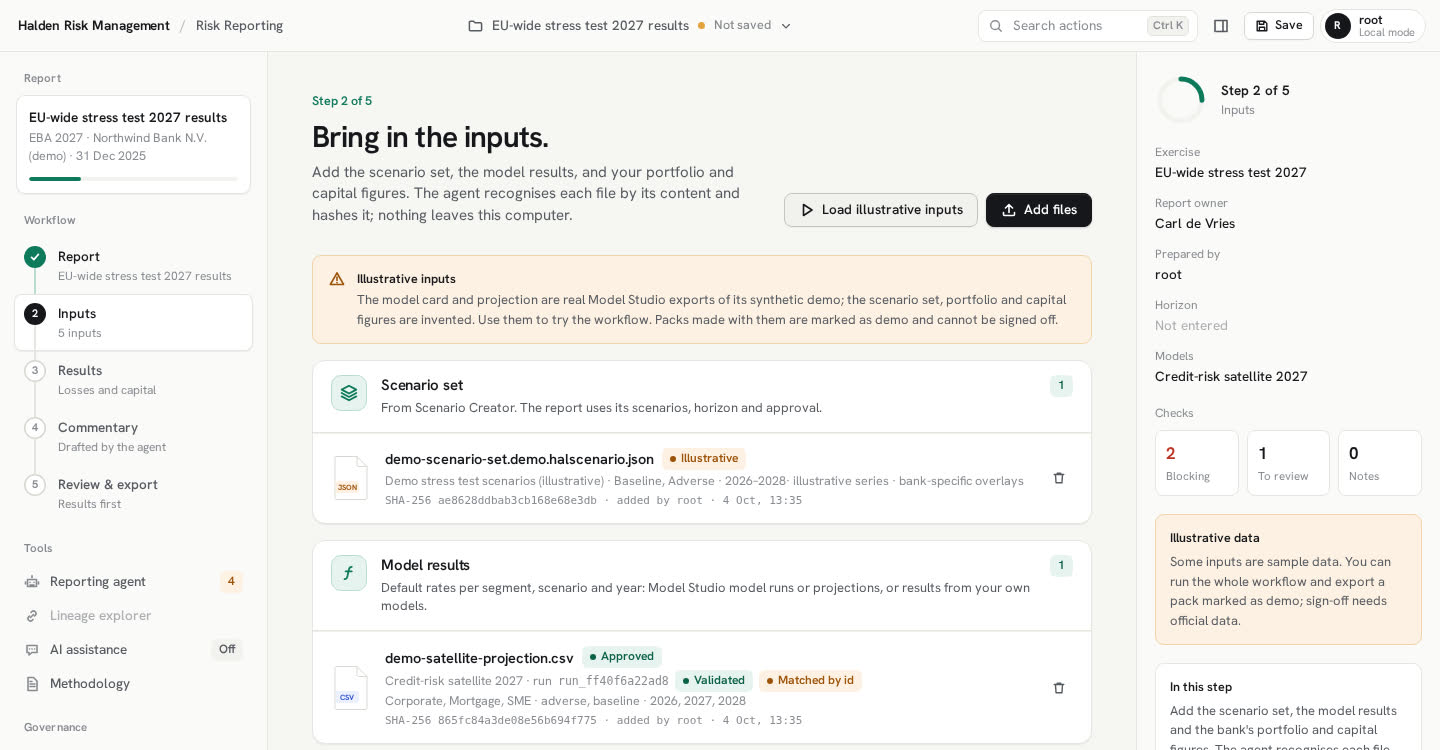This screenshot has height=750, width=1440.
Task: Click the Validated tag
Action: [x=714, y=680]
